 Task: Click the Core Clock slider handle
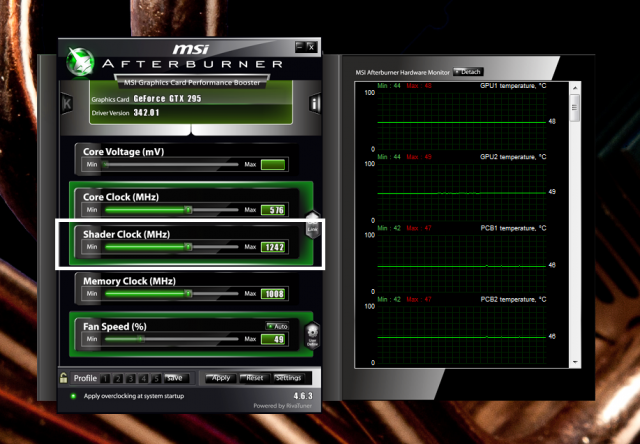(x=188, y=210)
